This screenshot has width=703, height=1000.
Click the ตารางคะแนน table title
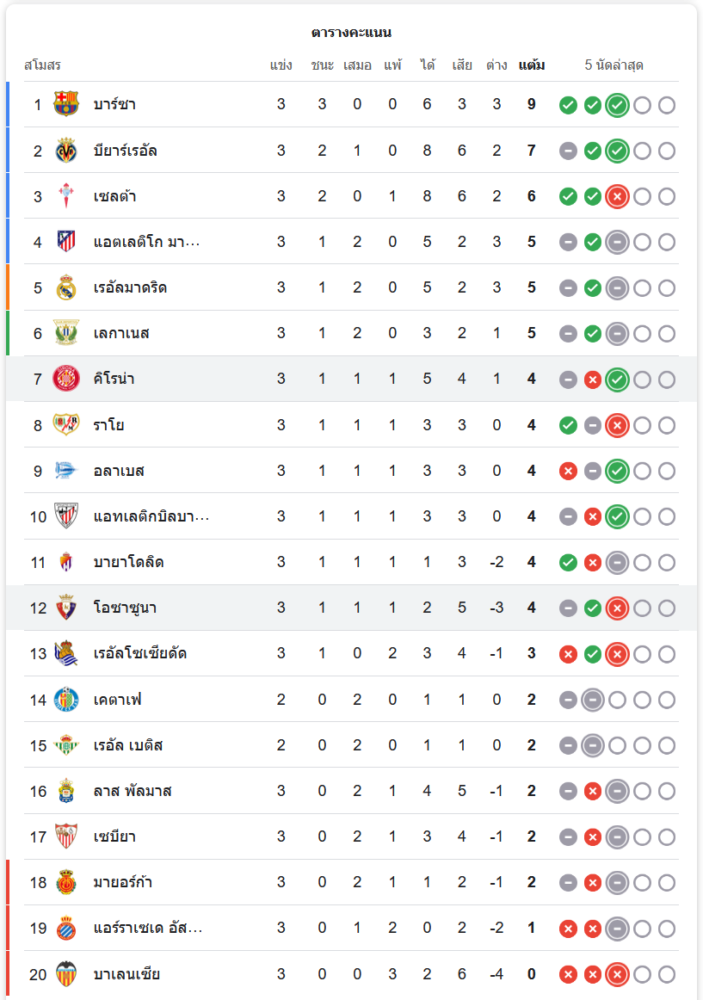click(x=351, y=33)
